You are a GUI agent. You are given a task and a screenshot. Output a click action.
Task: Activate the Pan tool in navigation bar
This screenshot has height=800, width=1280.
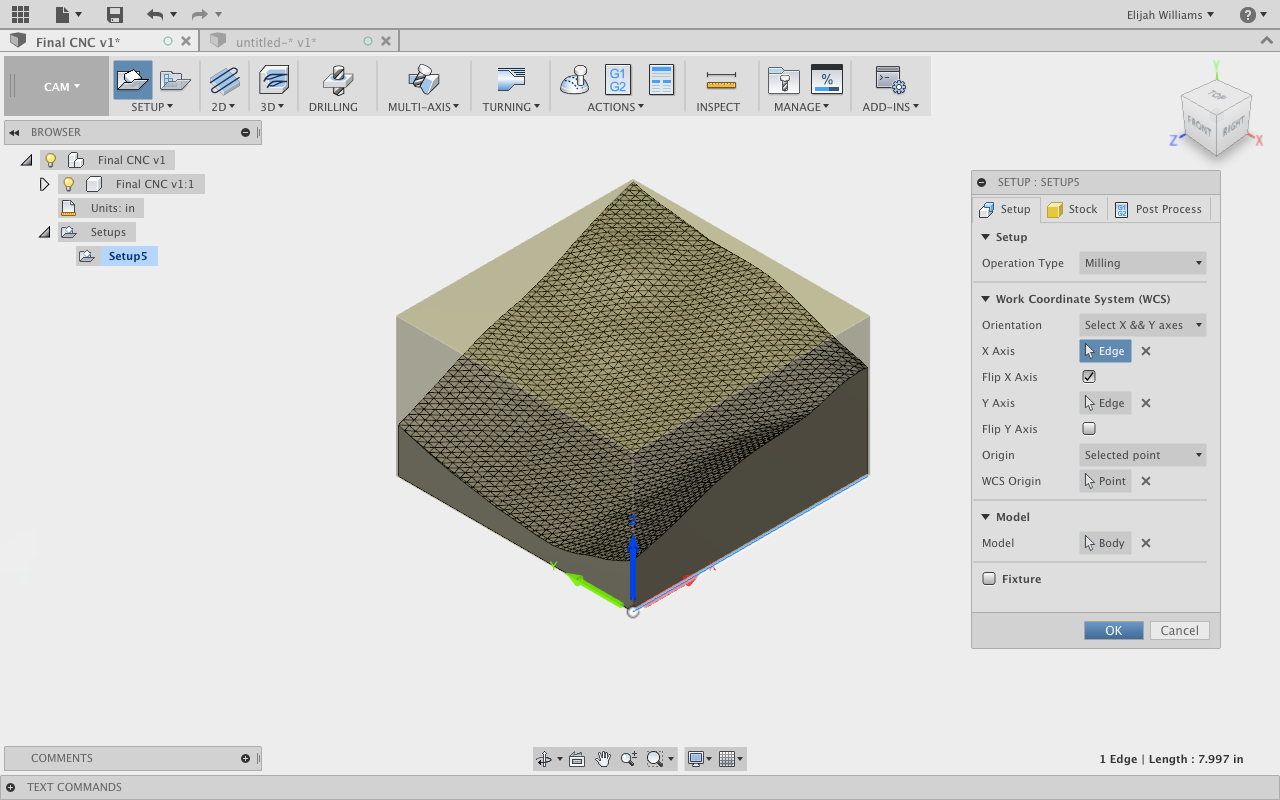603,758
